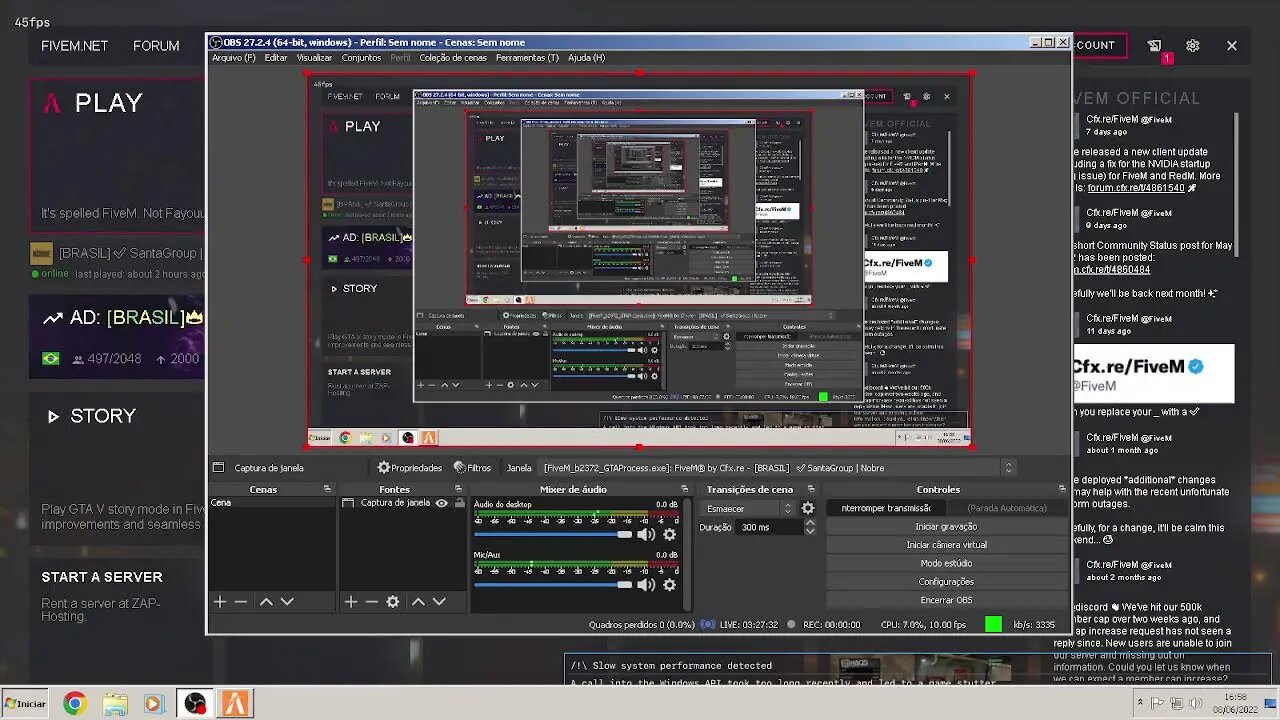Viewport: 1280px width, 720px height.
Task: Open transition properties gear next to Esmaecer
Action: point(808,508)
